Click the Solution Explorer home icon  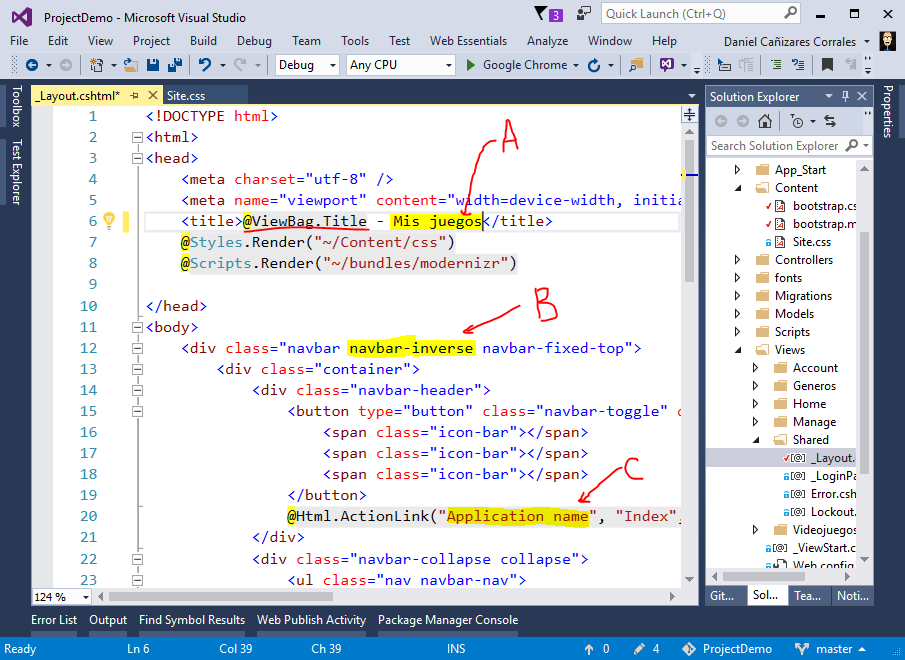coord(765,121)
